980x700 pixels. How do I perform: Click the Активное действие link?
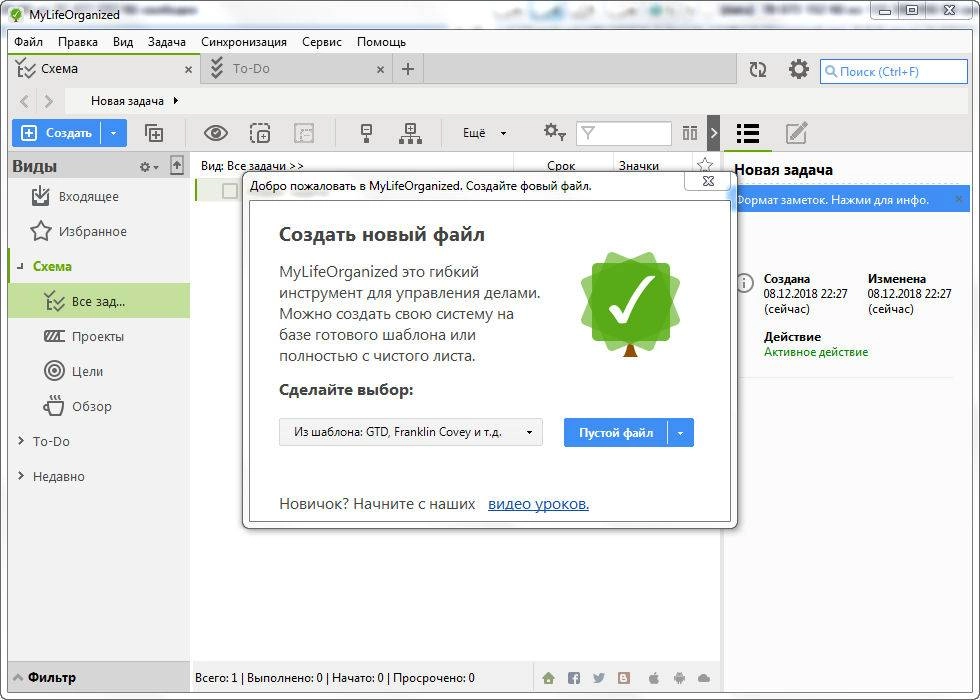tap(816, 352)
